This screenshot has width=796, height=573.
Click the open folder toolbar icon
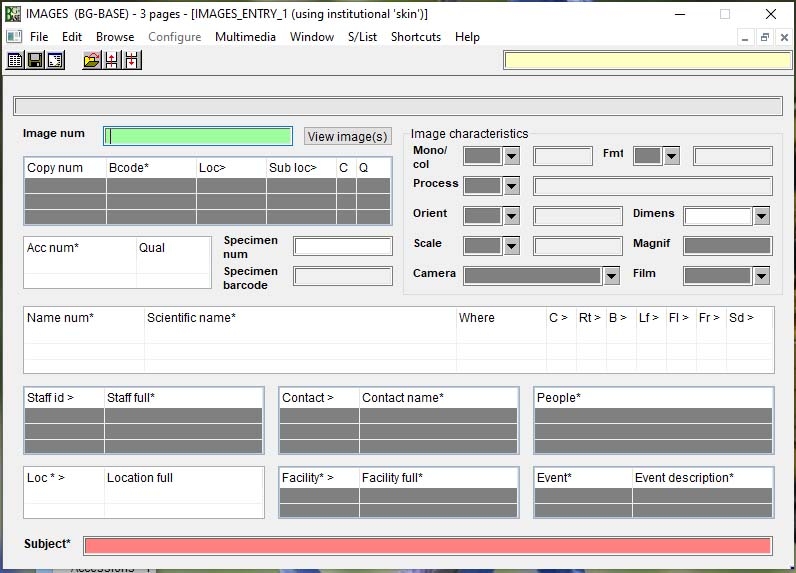[92, 61]
